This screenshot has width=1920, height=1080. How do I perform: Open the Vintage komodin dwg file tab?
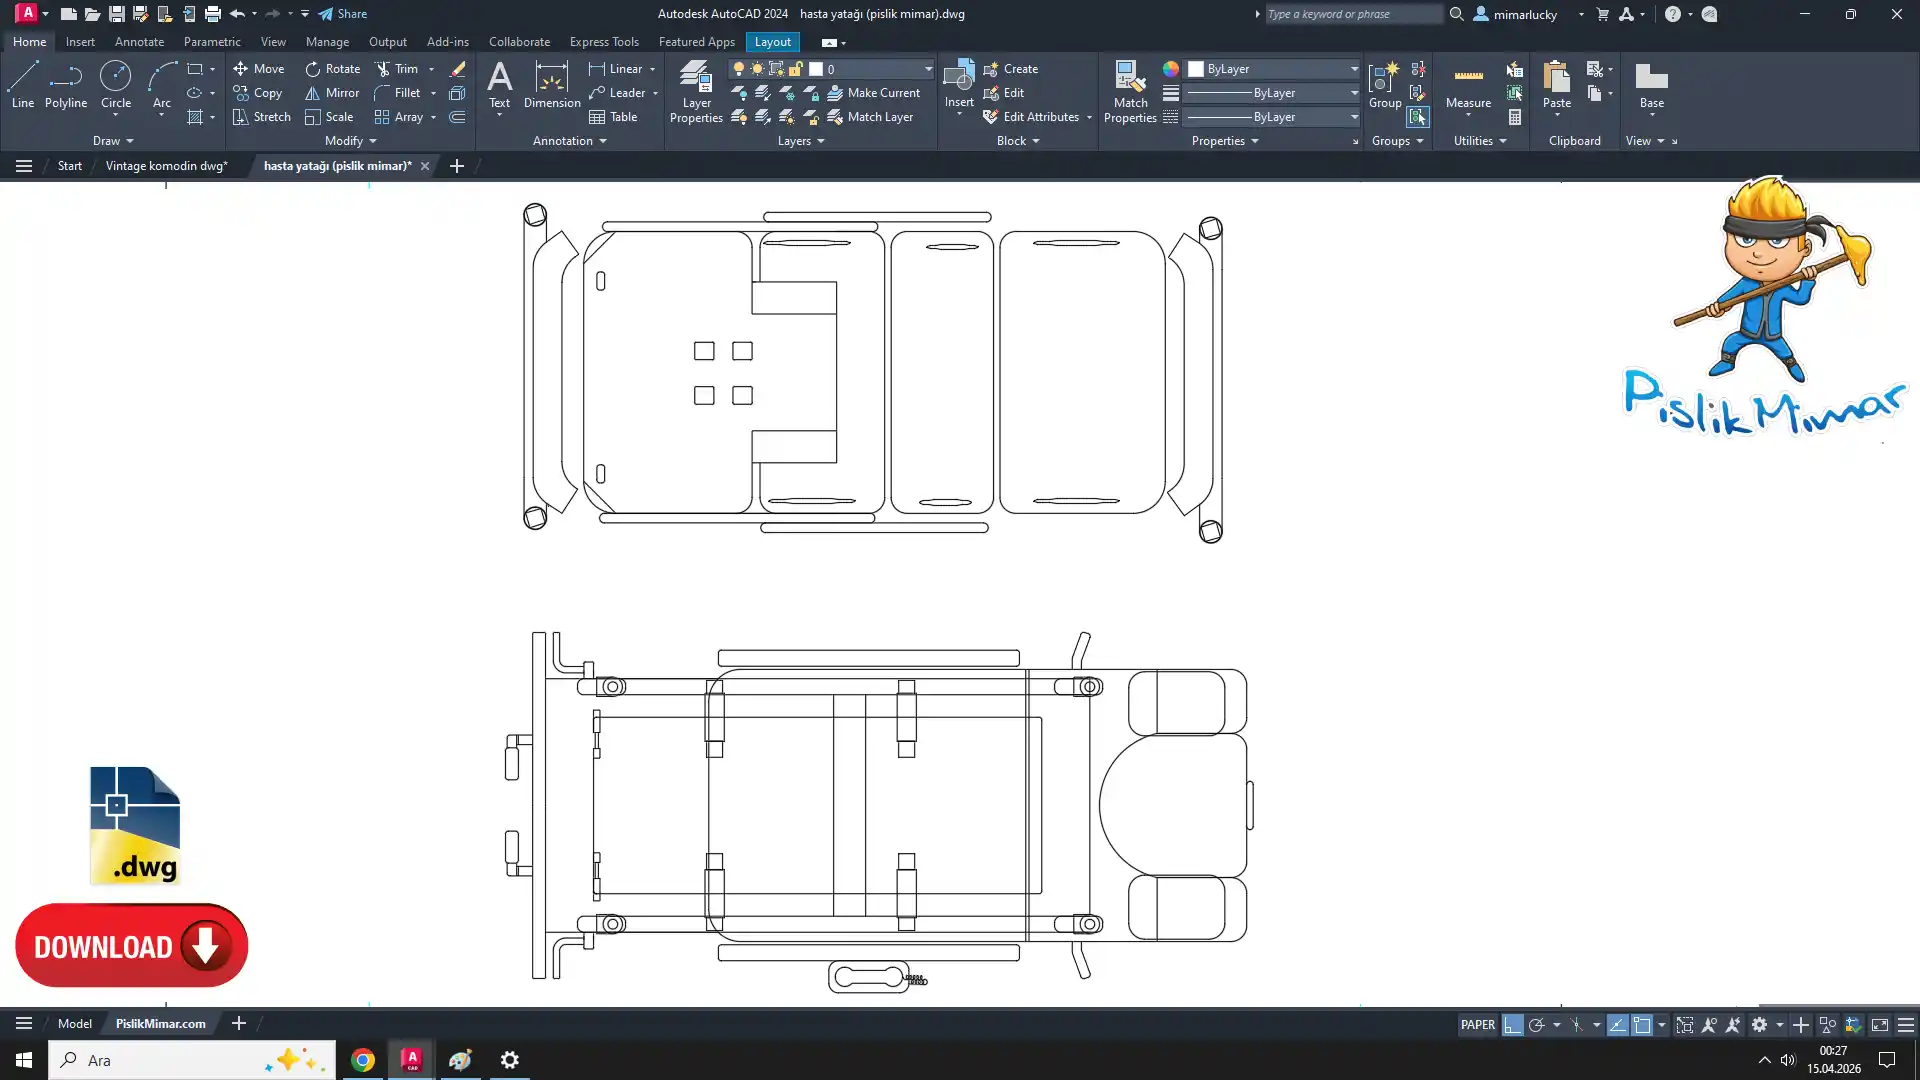click(166, 166)
